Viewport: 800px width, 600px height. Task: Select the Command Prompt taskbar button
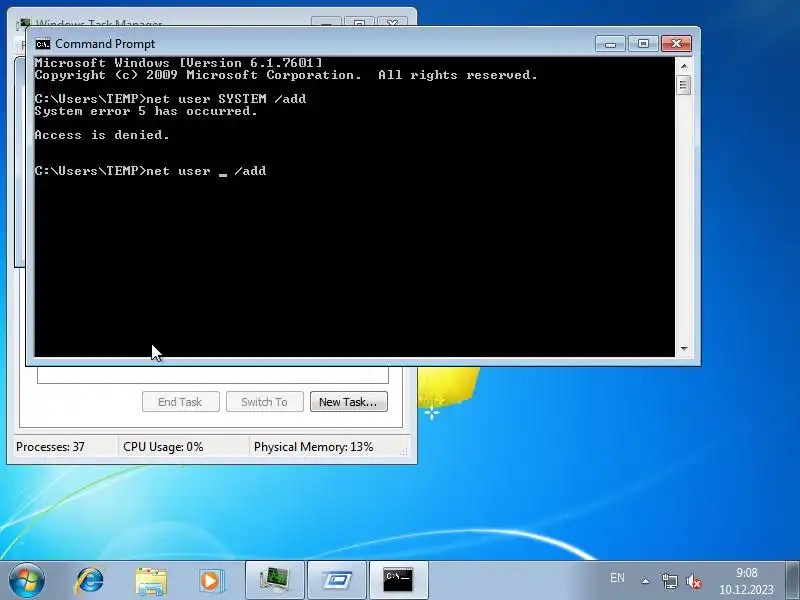[398, 580]
